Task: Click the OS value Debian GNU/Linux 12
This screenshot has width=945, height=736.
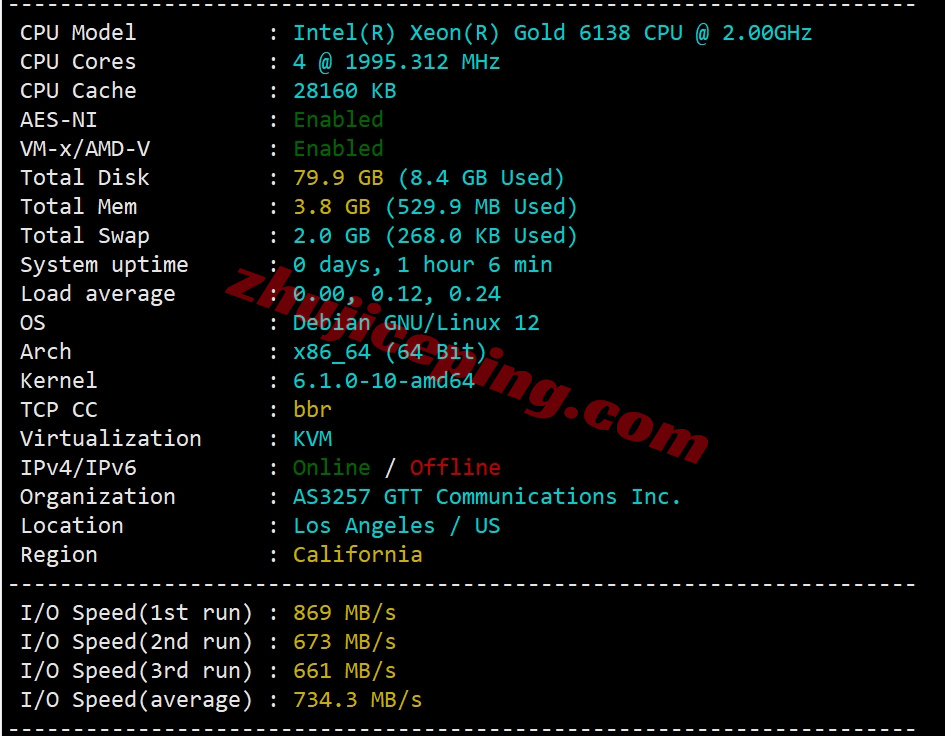Action: tap(416, 322)
